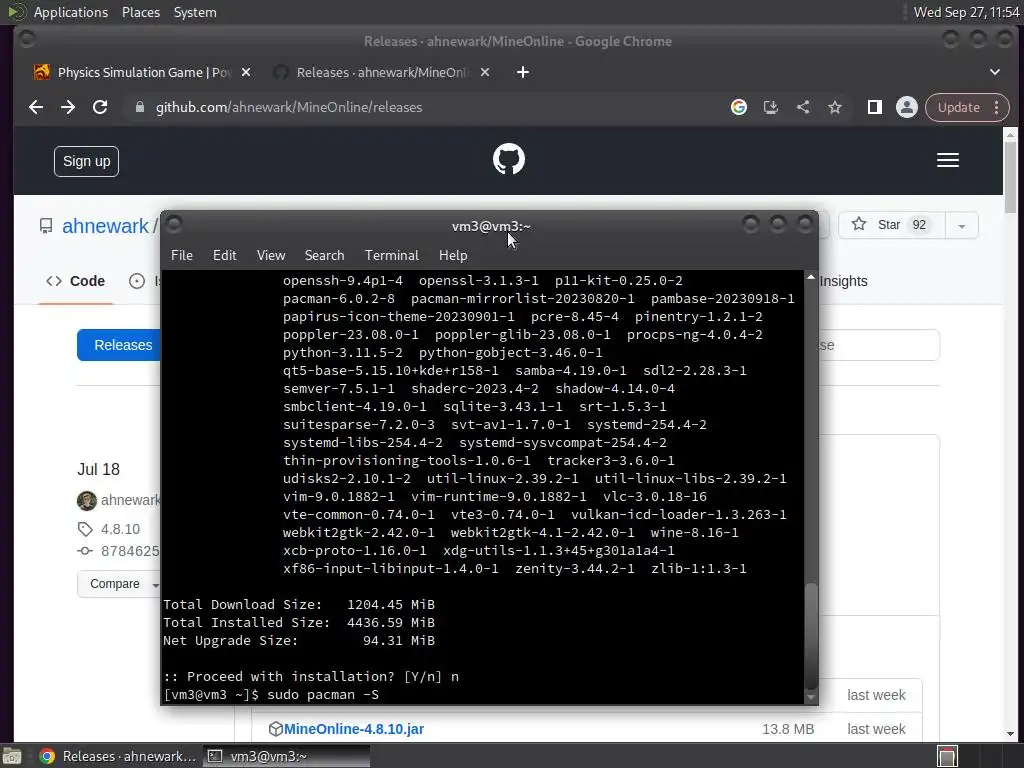
Task: Open terminal Help menu
Action: 453,255
